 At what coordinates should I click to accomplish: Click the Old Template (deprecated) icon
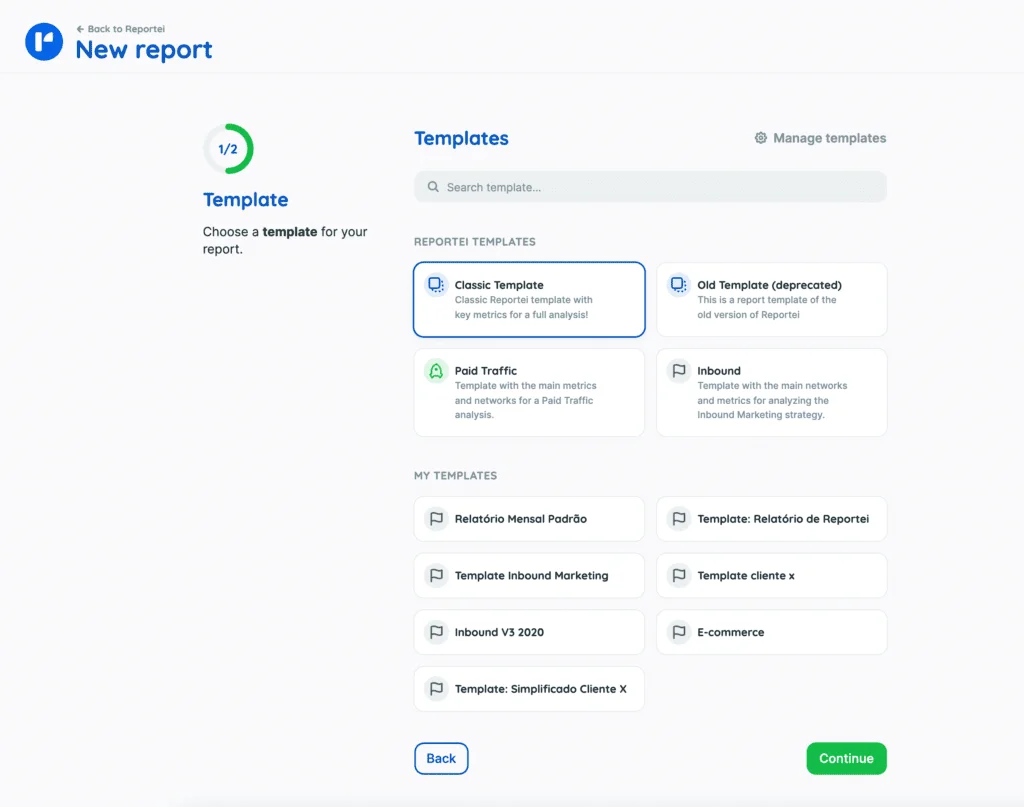click(x=679, y=285)
